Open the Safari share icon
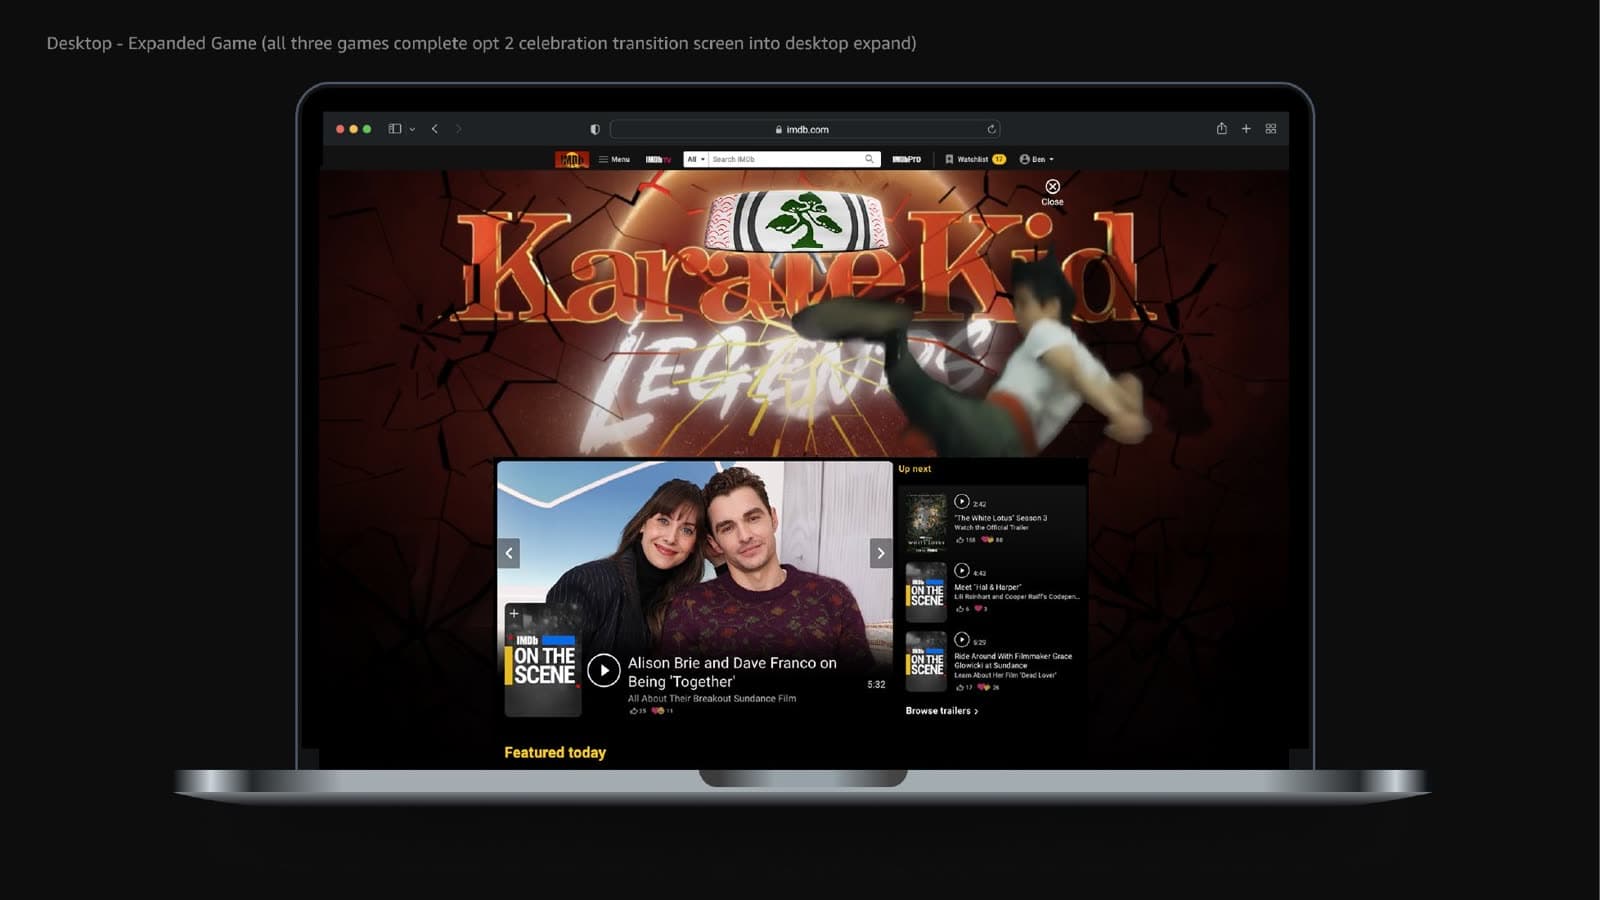This screenshot has height=900, width=1600. point(1221,128)
